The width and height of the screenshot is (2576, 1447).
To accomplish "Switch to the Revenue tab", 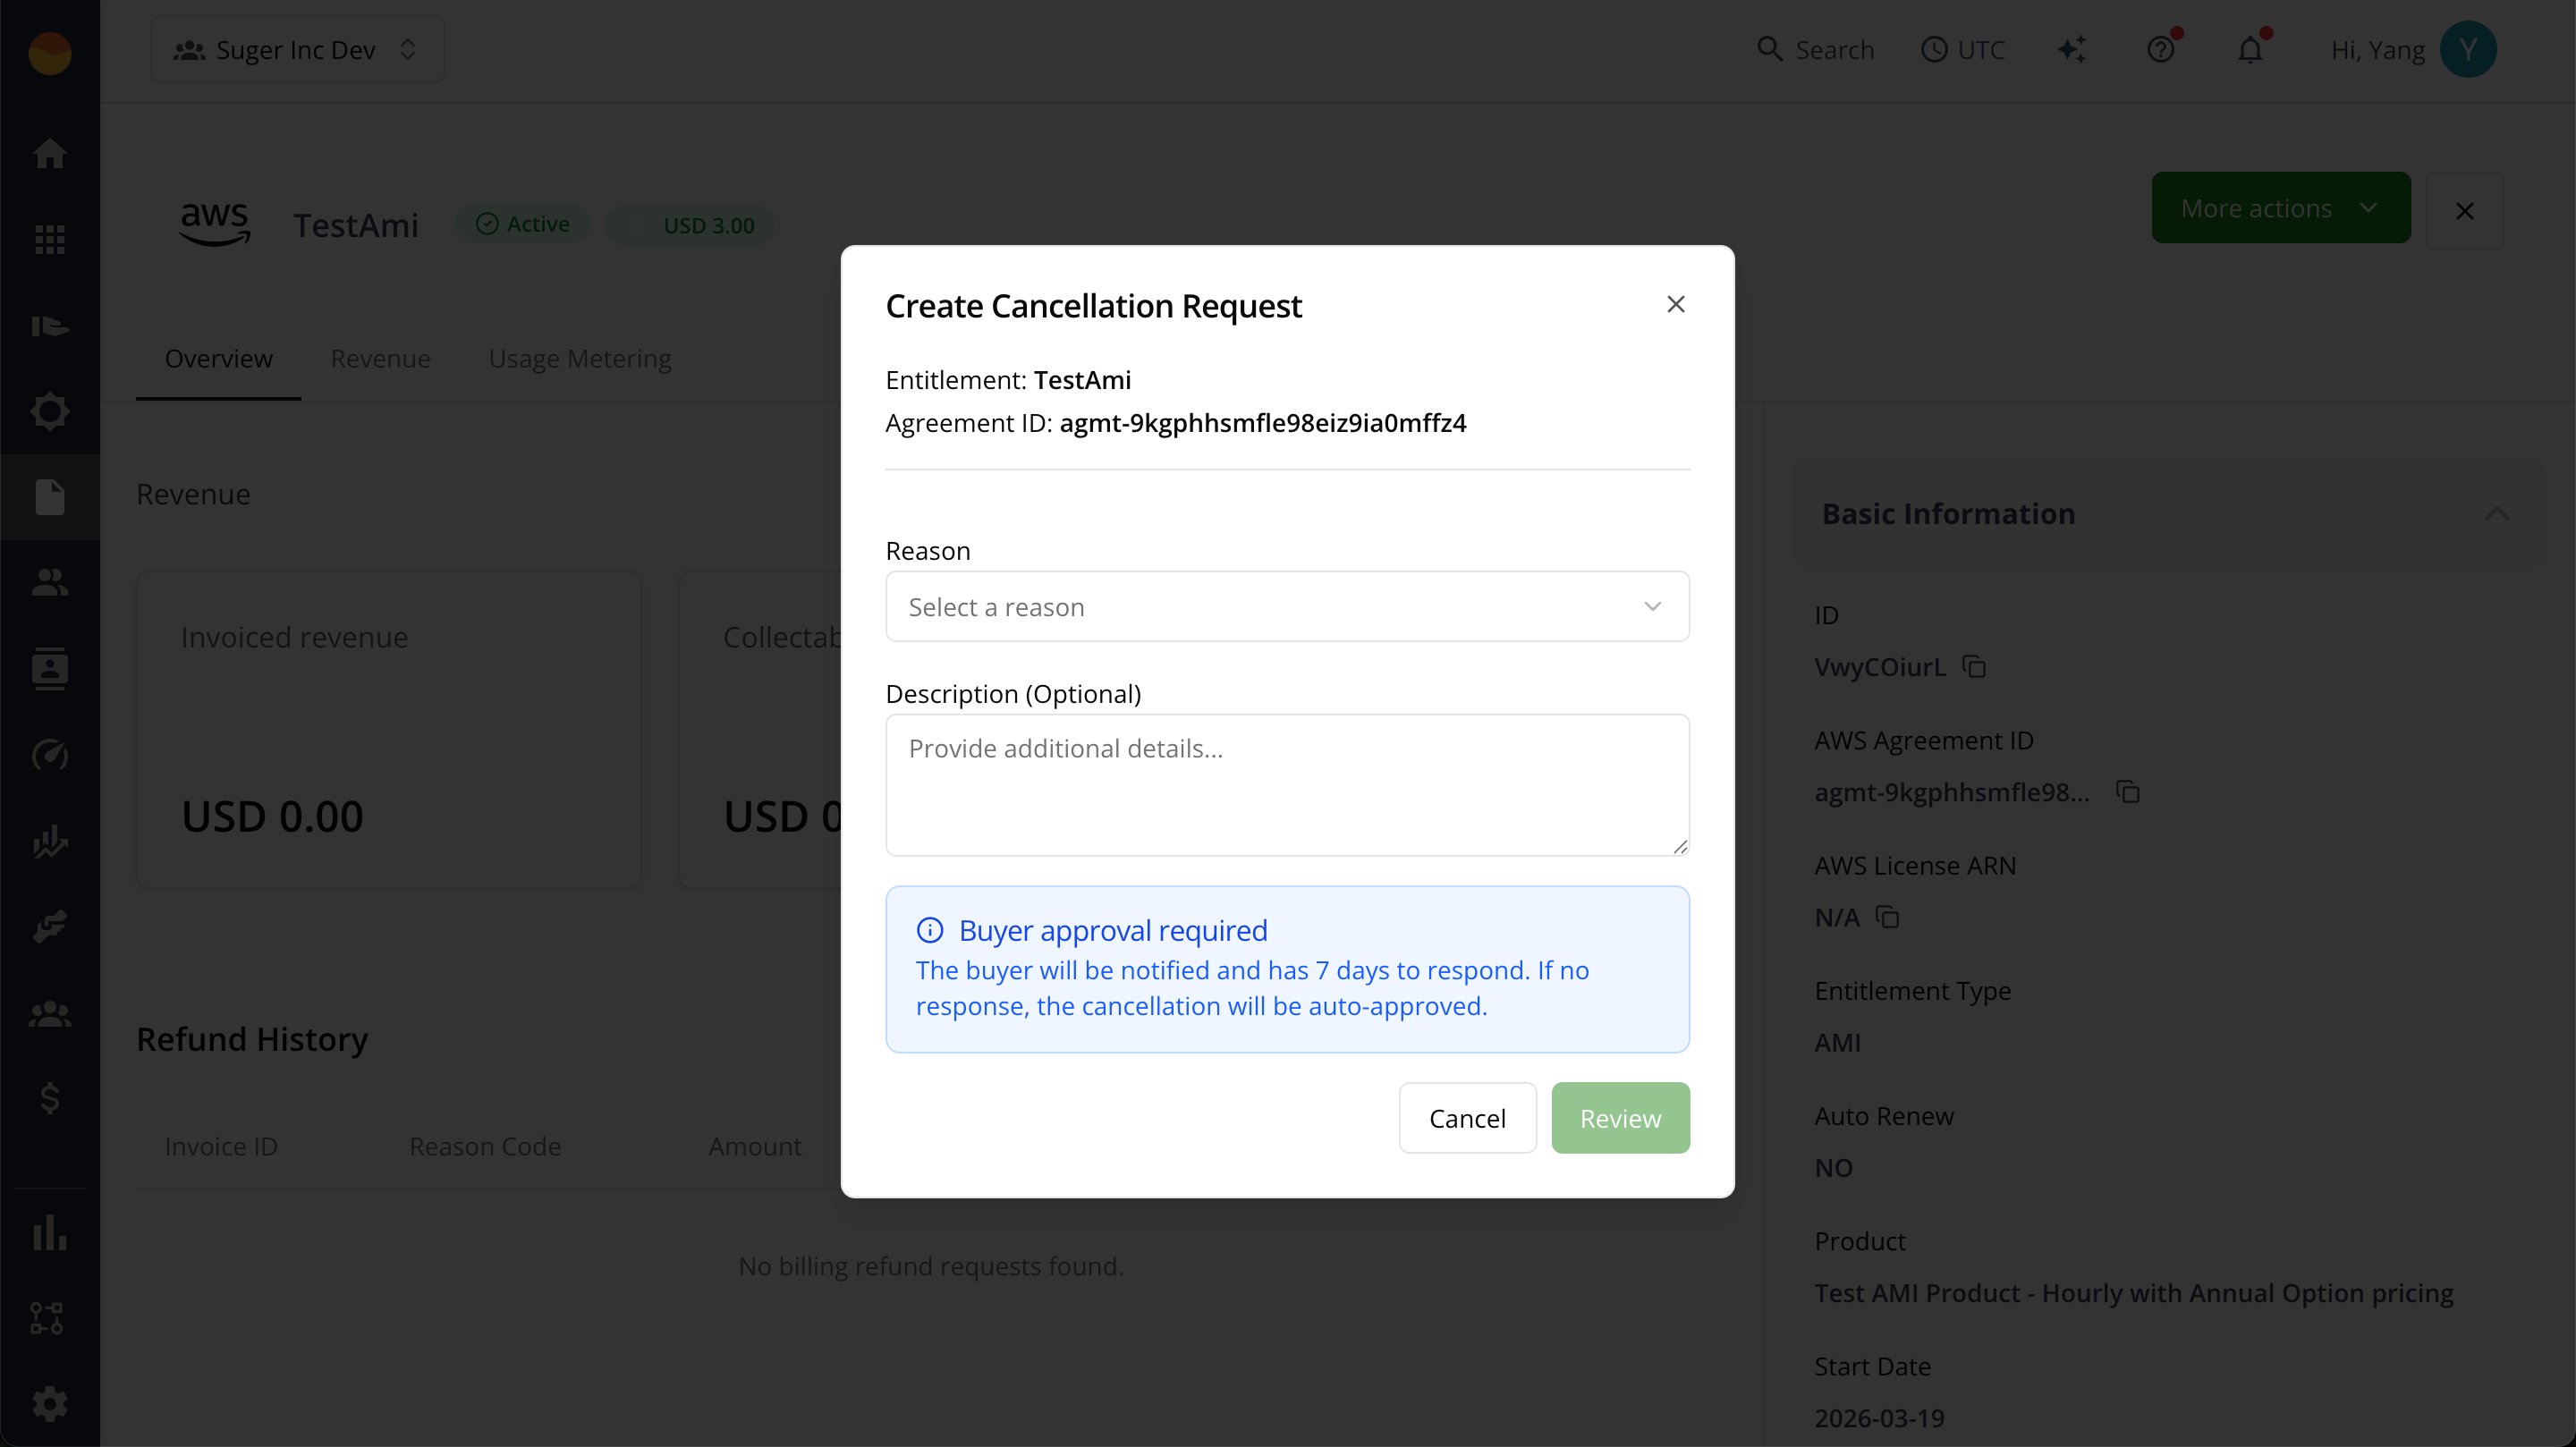I will click(x=380, y=358).
